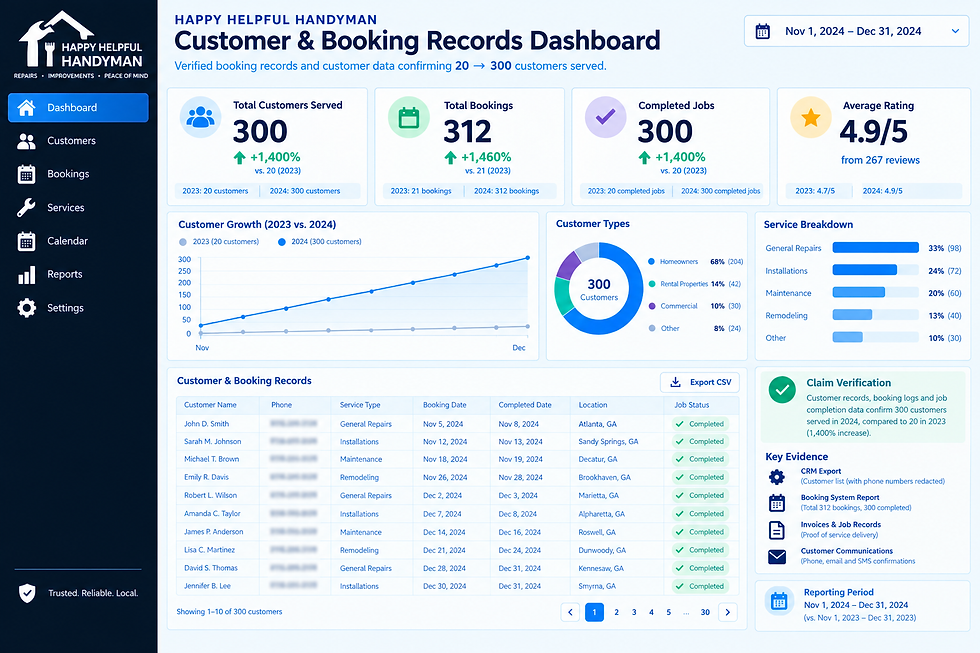Click the Customers people icon in sidebar
The image size is (980, 653).
(x=26, y=141)
